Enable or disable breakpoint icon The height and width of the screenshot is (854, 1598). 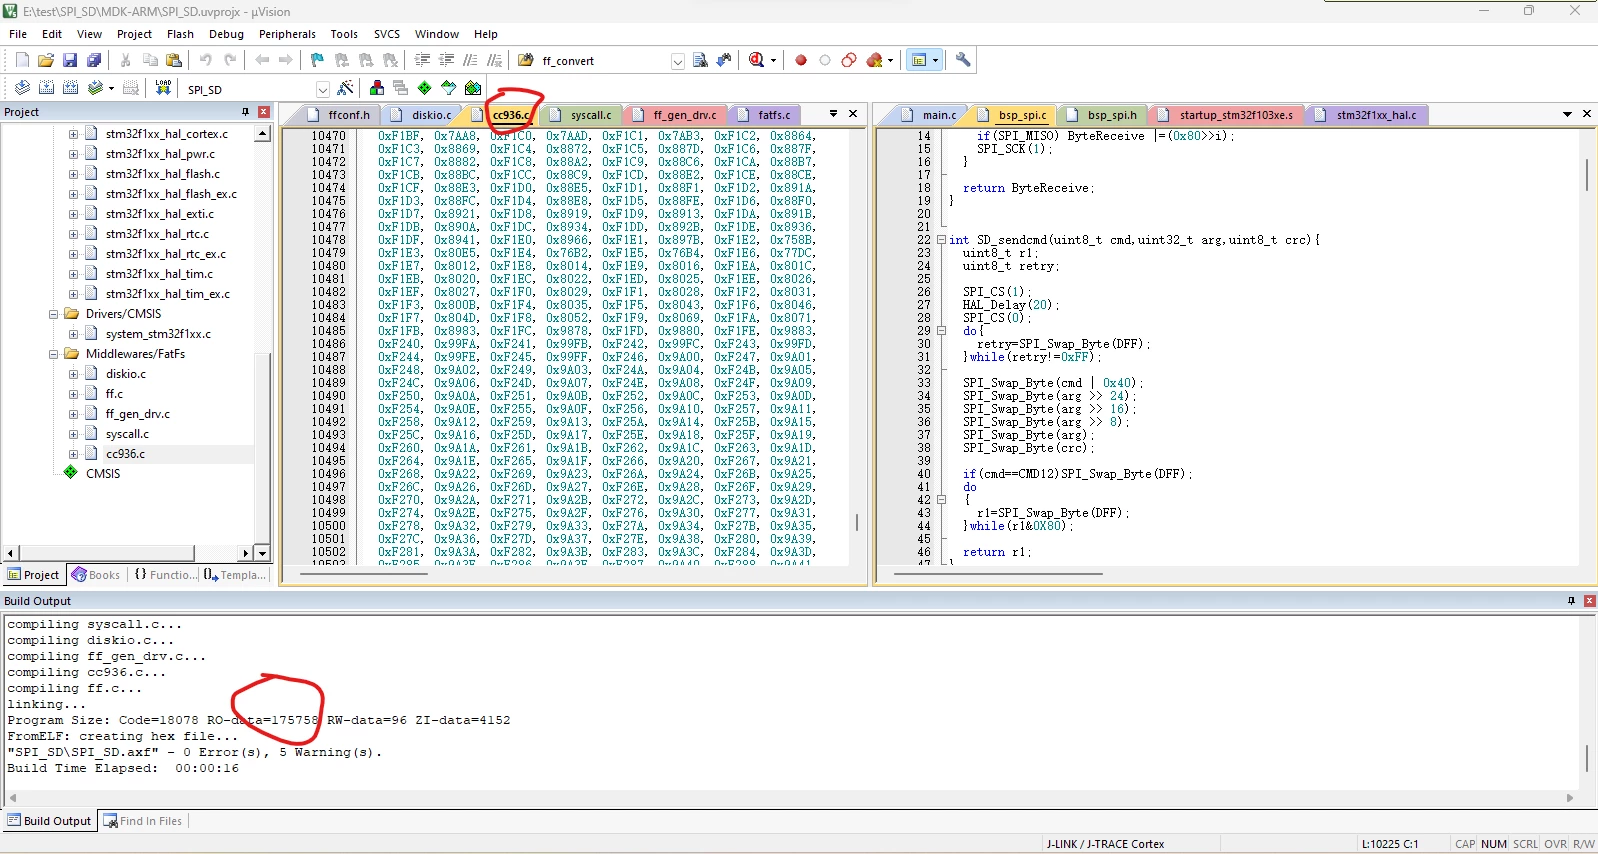(x=825, y=60)
